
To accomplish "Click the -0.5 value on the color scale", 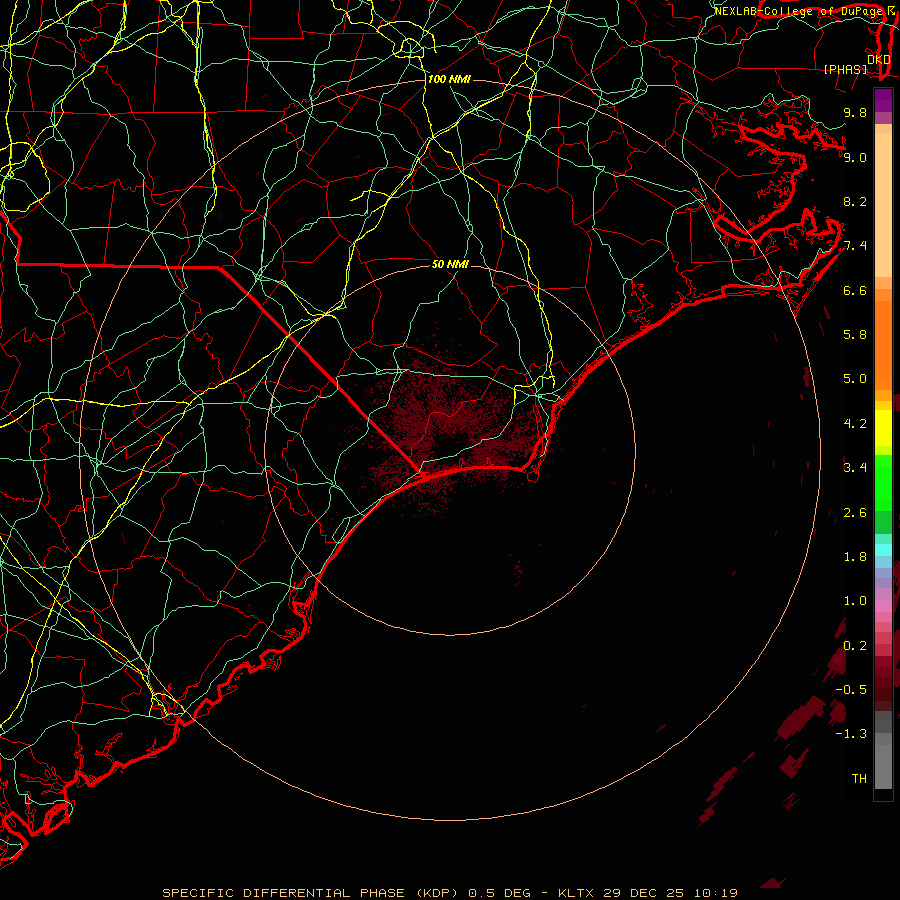I will (851, 690).
